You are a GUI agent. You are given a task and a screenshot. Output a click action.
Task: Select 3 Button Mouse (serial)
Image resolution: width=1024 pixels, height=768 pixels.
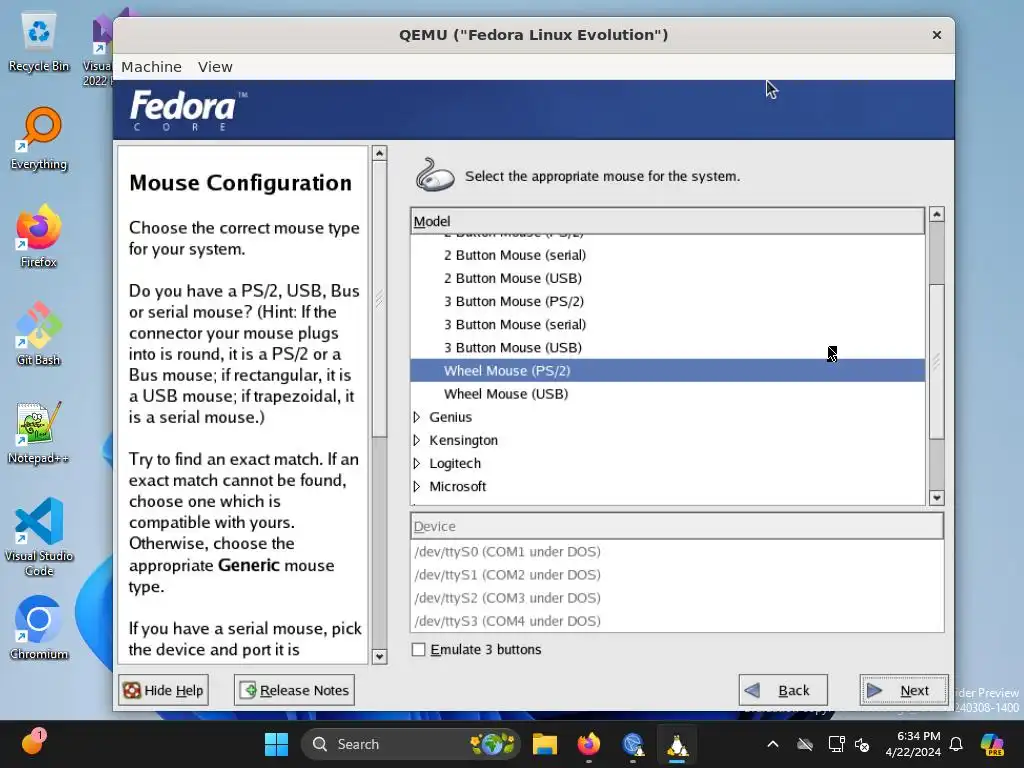[667, 325]
